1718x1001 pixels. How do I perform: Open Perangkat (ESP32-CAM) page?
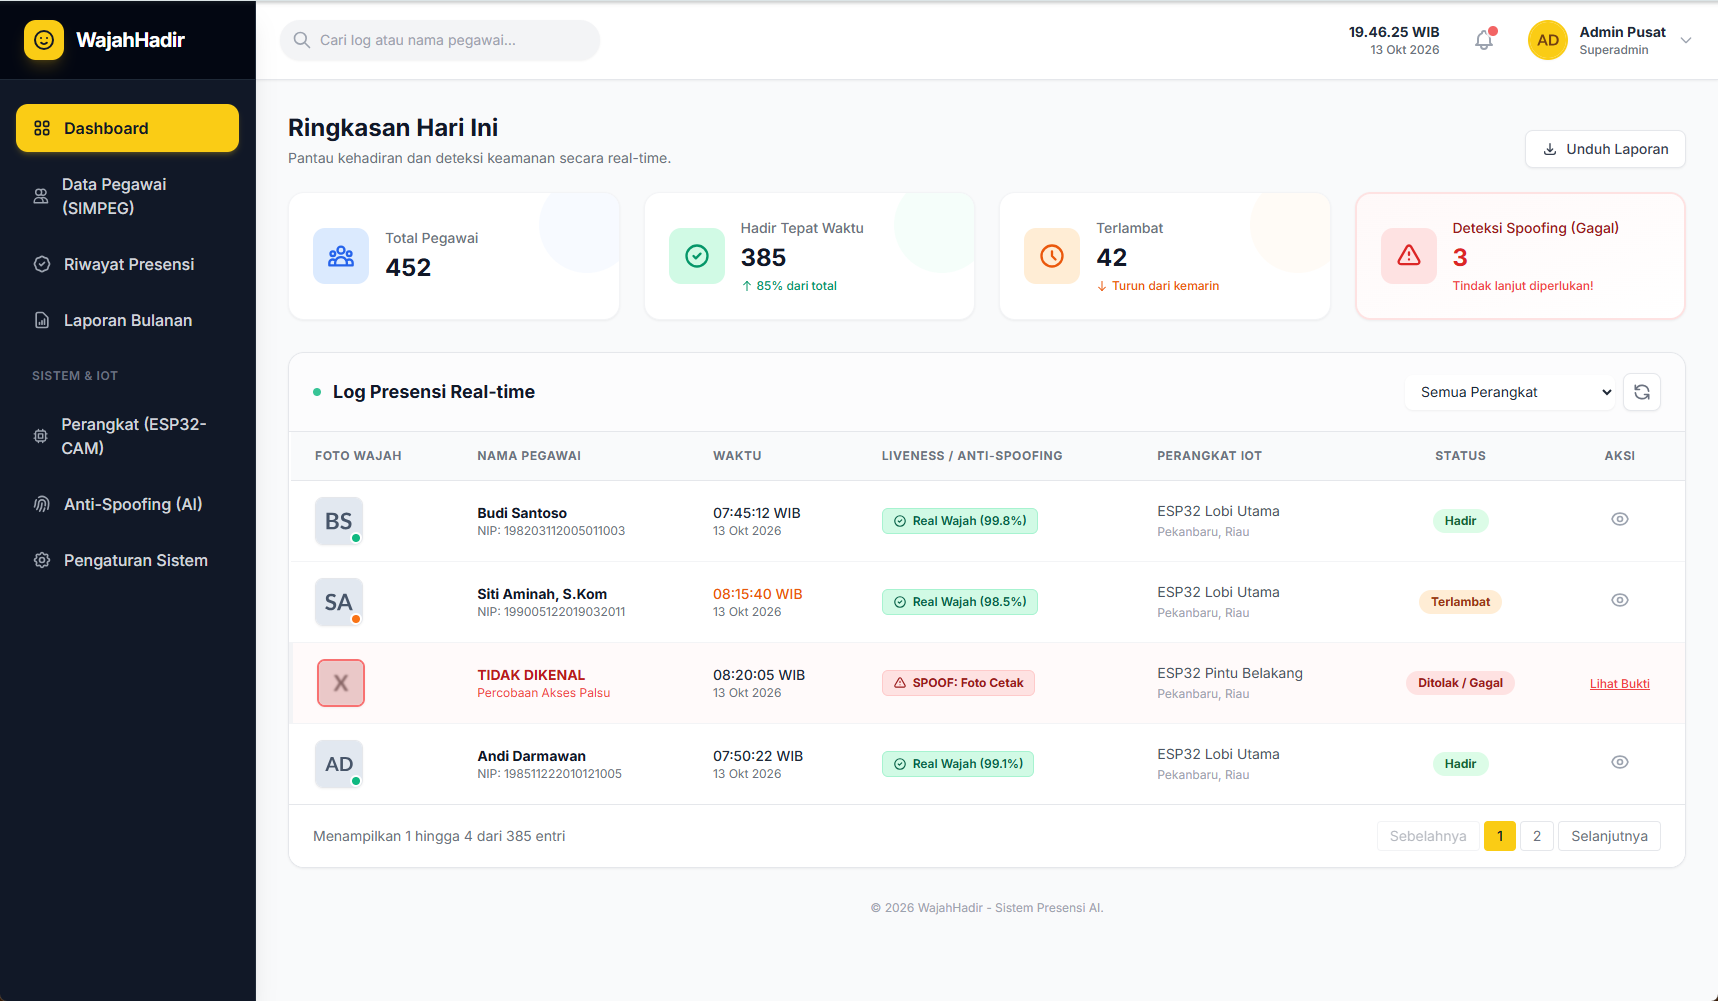[127, 436]
